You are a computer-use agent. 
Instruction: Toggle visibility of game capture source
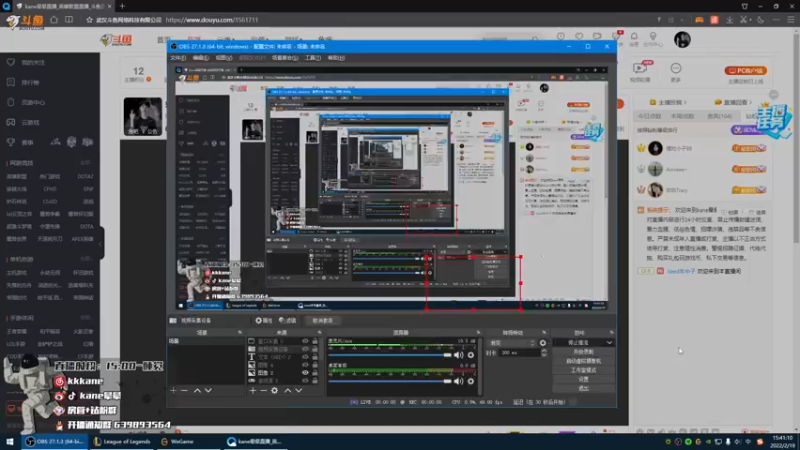click(305, 381)
